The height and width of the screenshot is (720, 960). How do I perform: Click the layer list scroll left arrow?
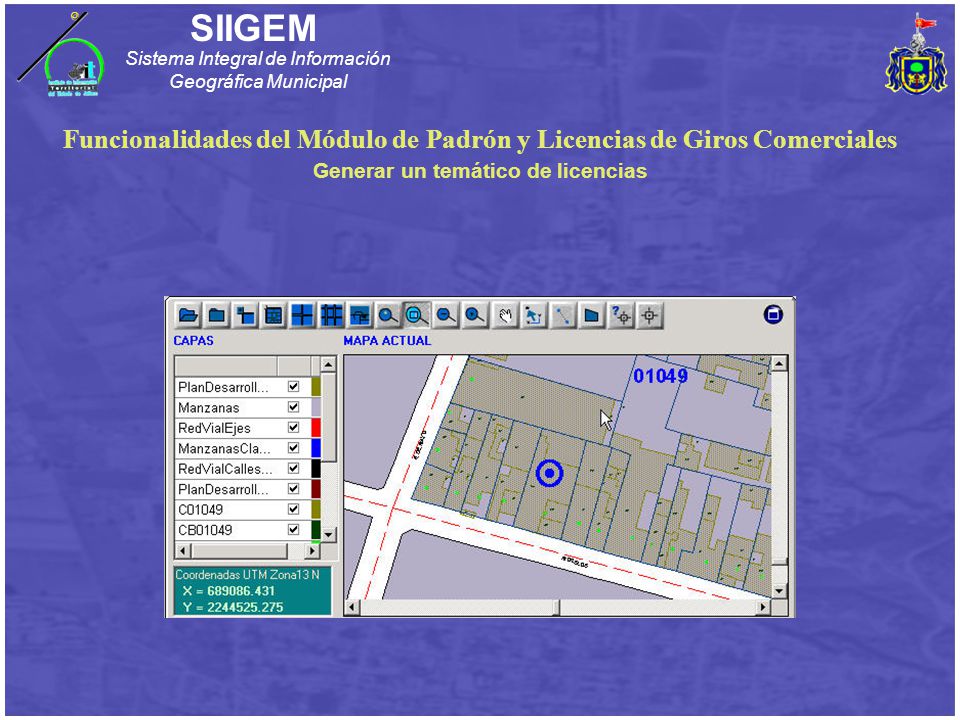tap(182, 550)
